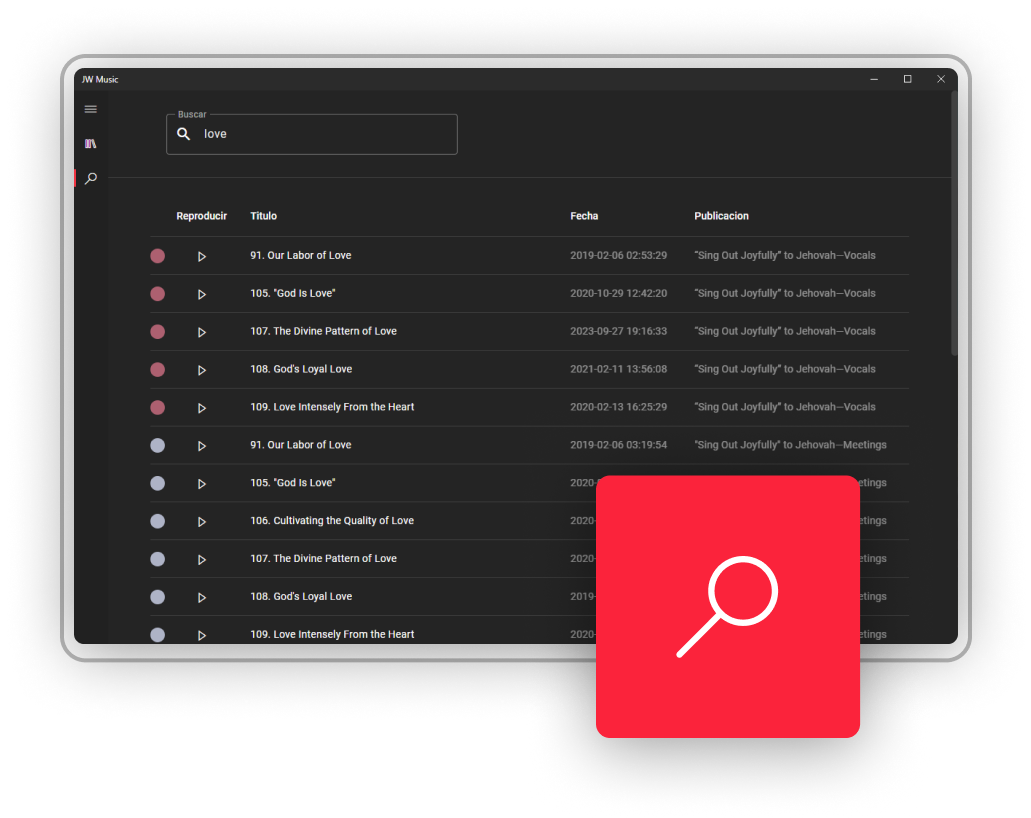The height and width of the screenshot is (818, 1031).
Task: Play first "105. God Is Love" vocals track
Action: point(201,294)
